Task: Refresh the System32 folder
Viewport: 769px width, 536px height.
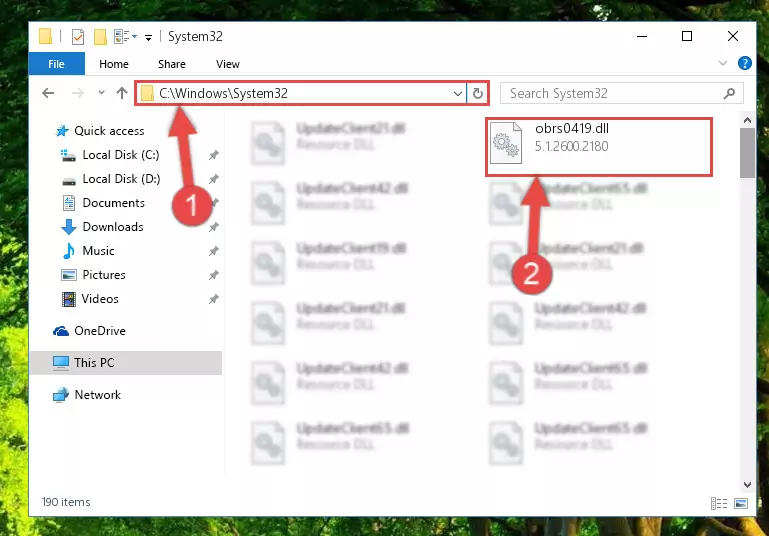Action: click(x=478, y=93)
